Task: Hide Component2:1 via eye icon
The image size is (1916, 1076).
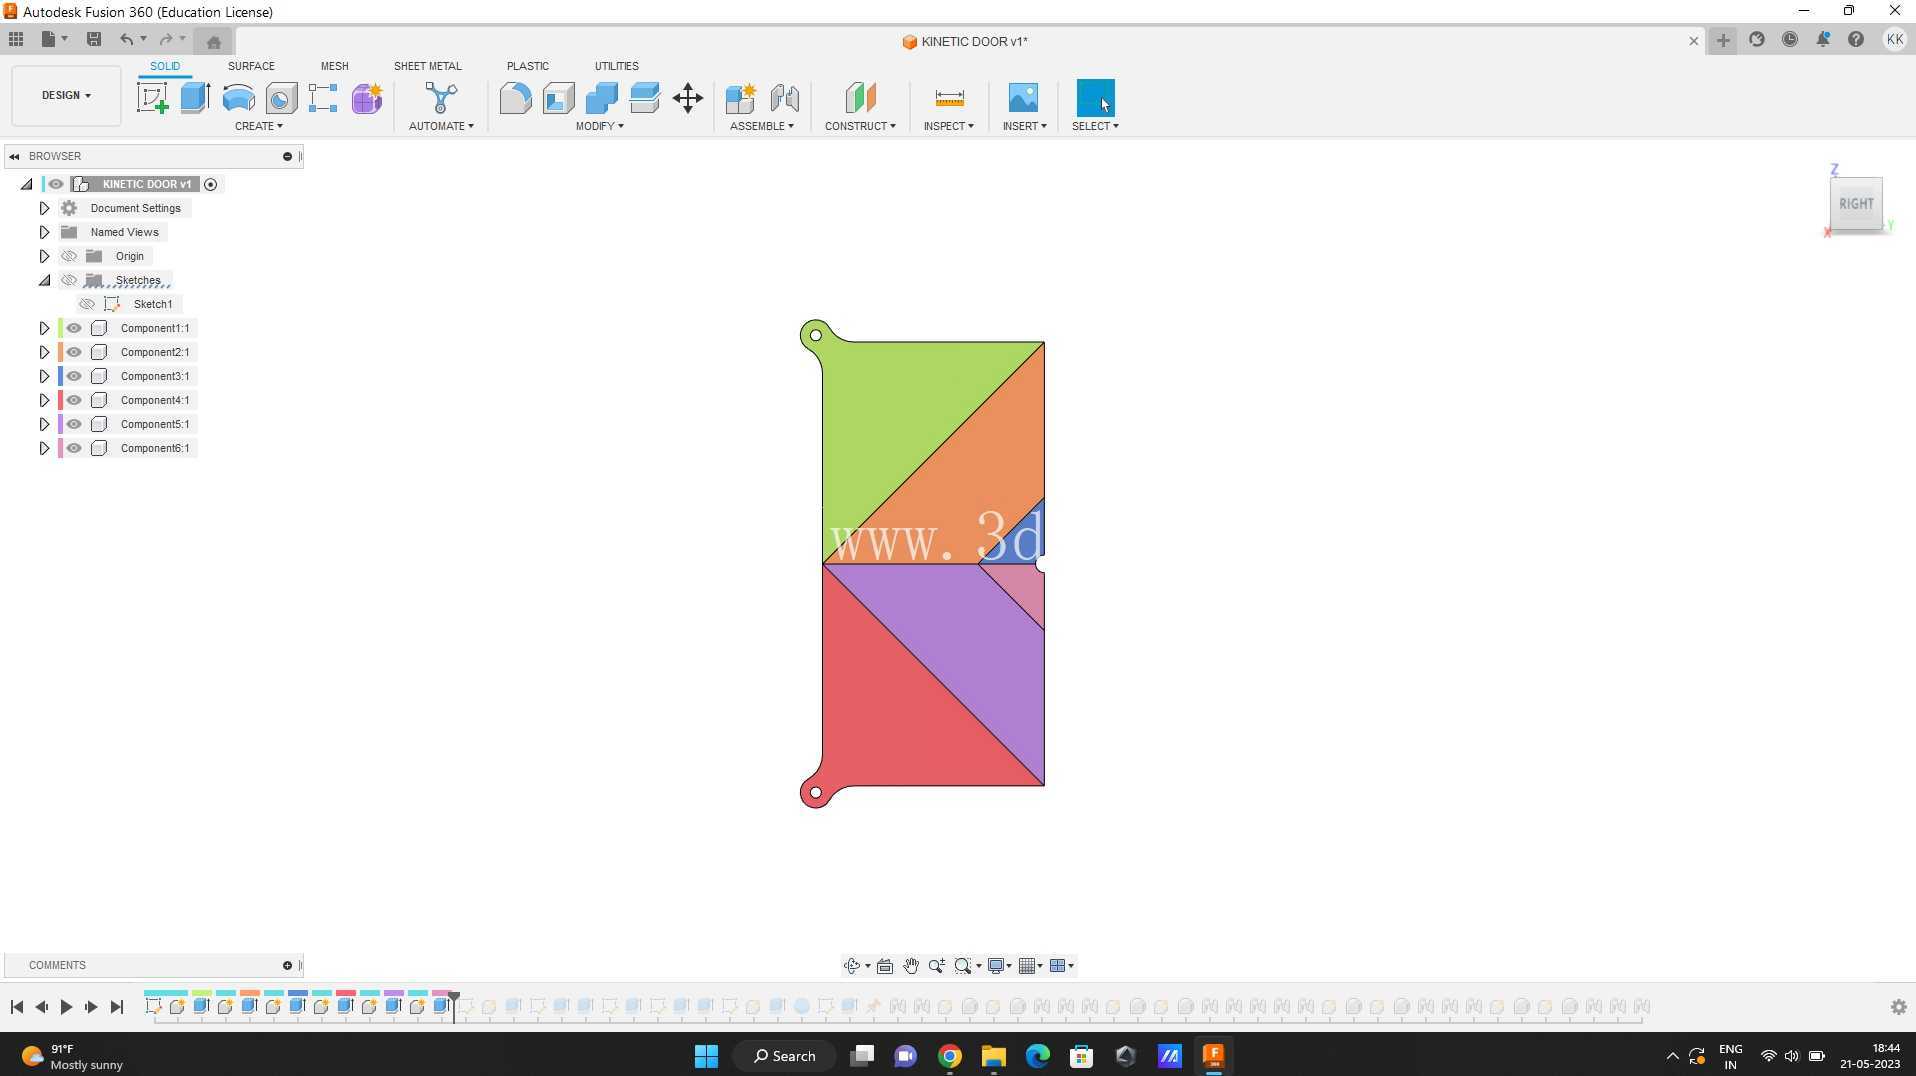Action: tap(74, 352)
